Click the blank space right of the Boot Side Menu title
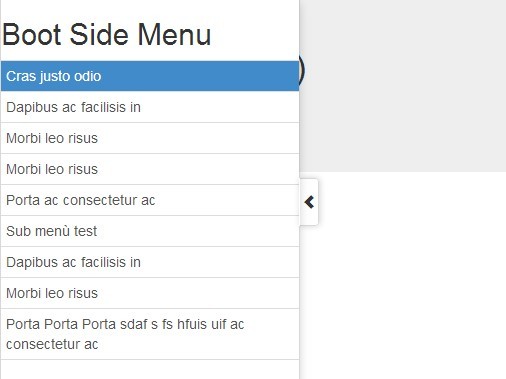Image resolution: width=506 pixels, height=379 pixels. (x=255, y=35)
